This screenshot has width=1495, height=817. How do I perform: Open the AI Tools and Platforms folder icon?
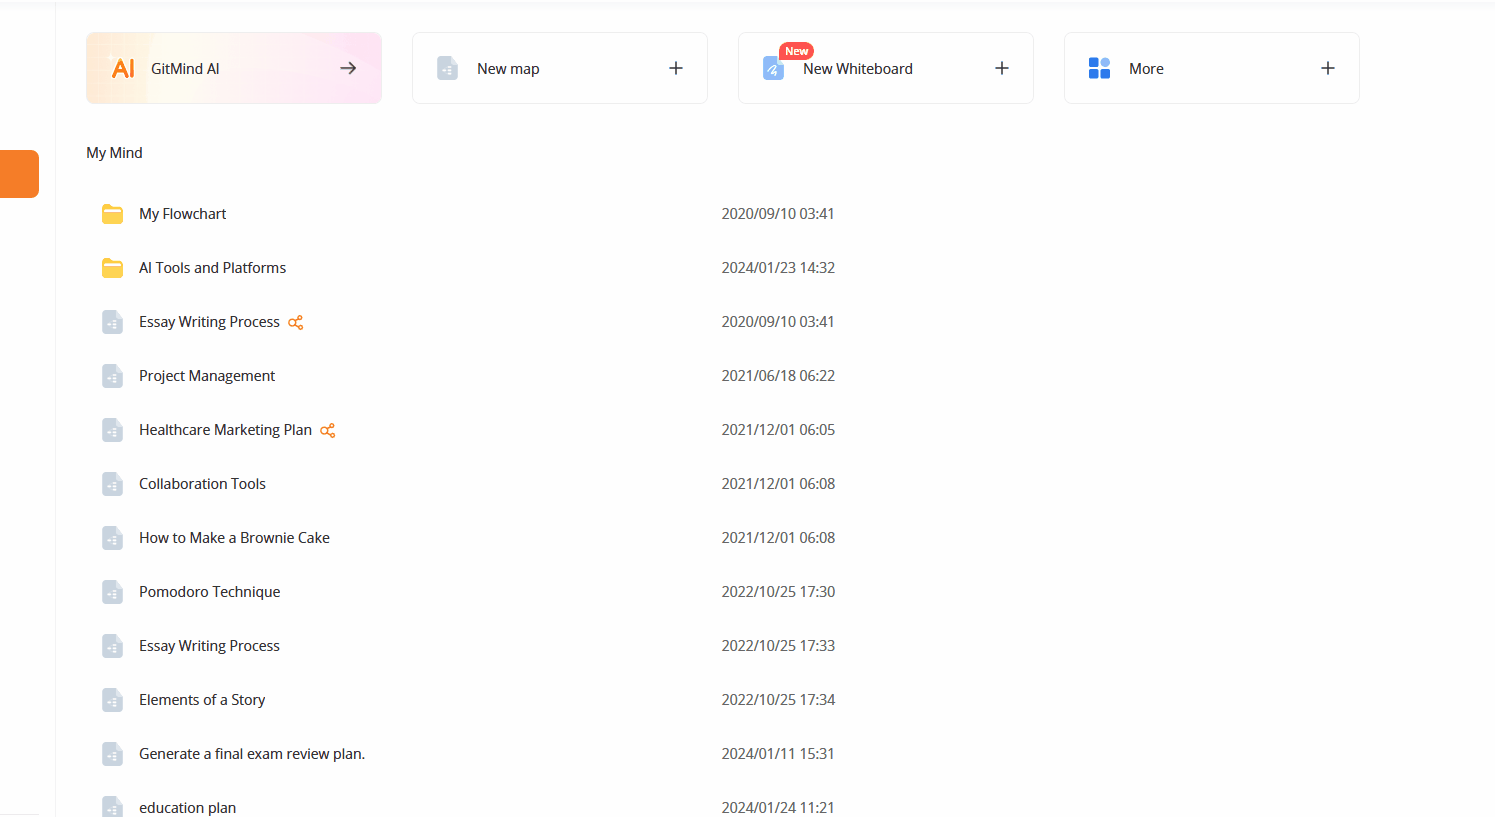[x=112, y=268]
